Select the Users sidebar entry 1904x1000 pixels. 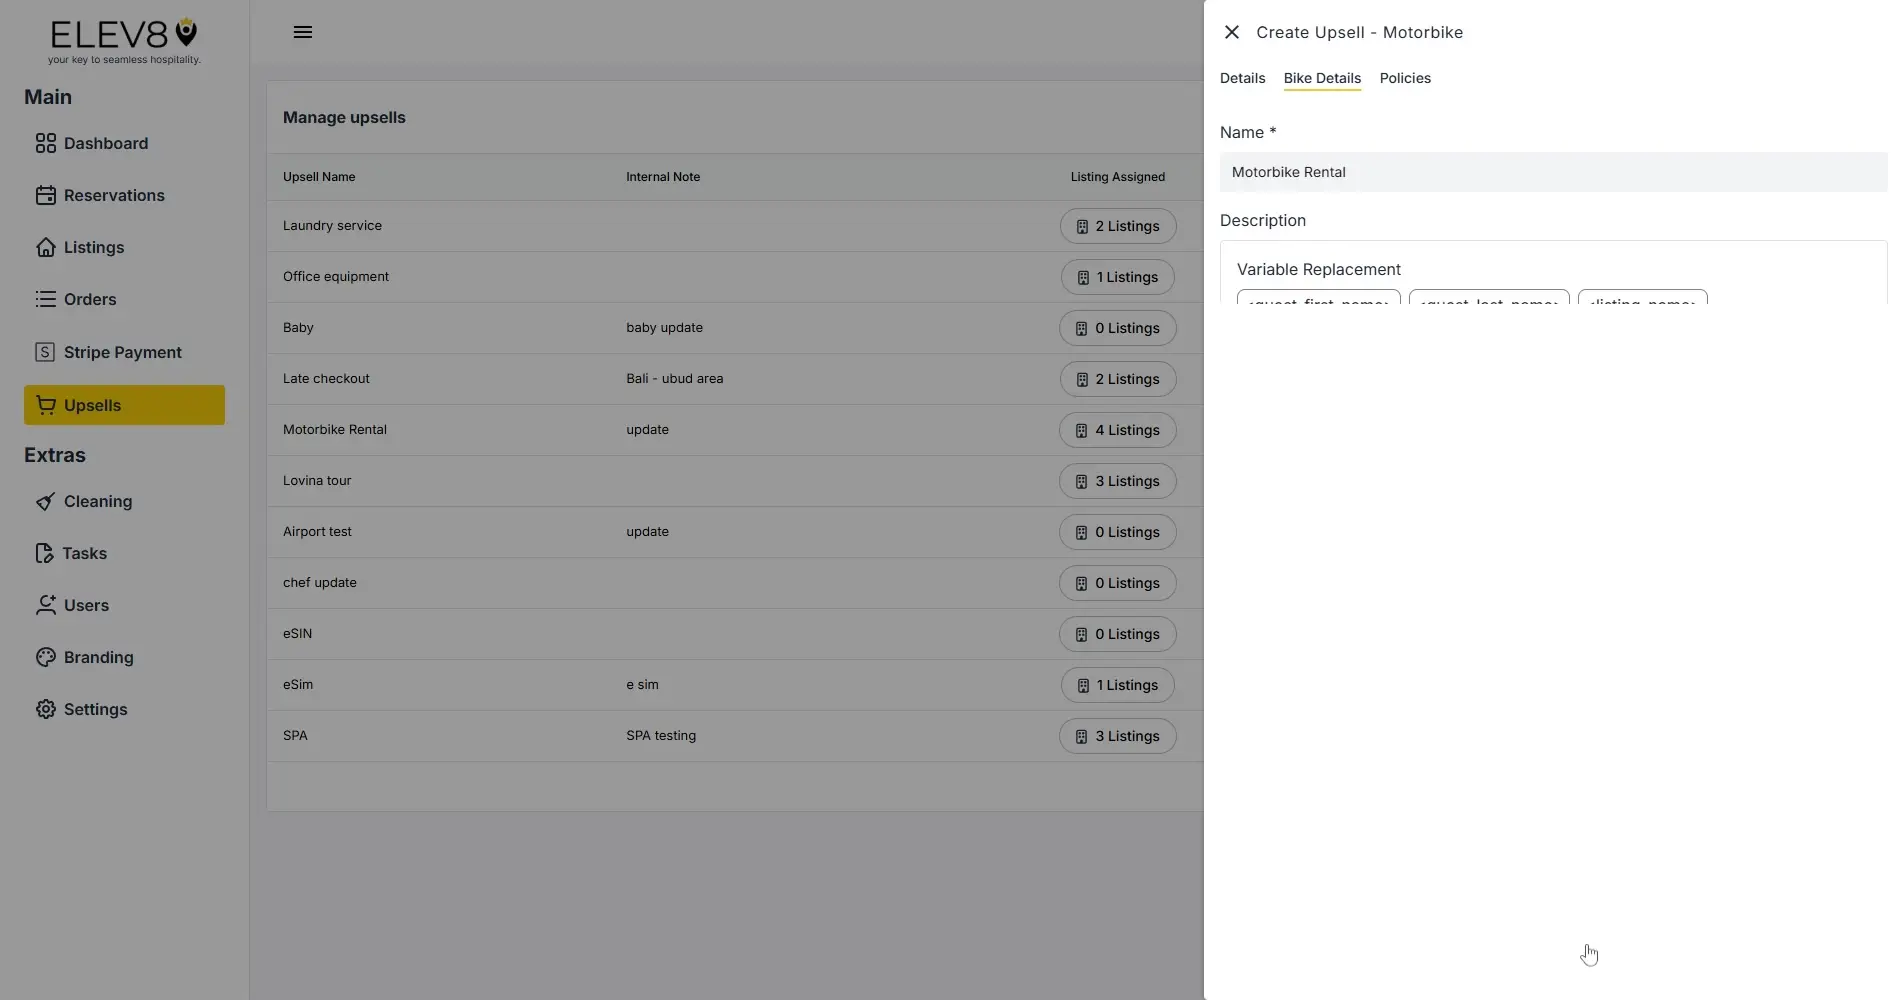85,605
